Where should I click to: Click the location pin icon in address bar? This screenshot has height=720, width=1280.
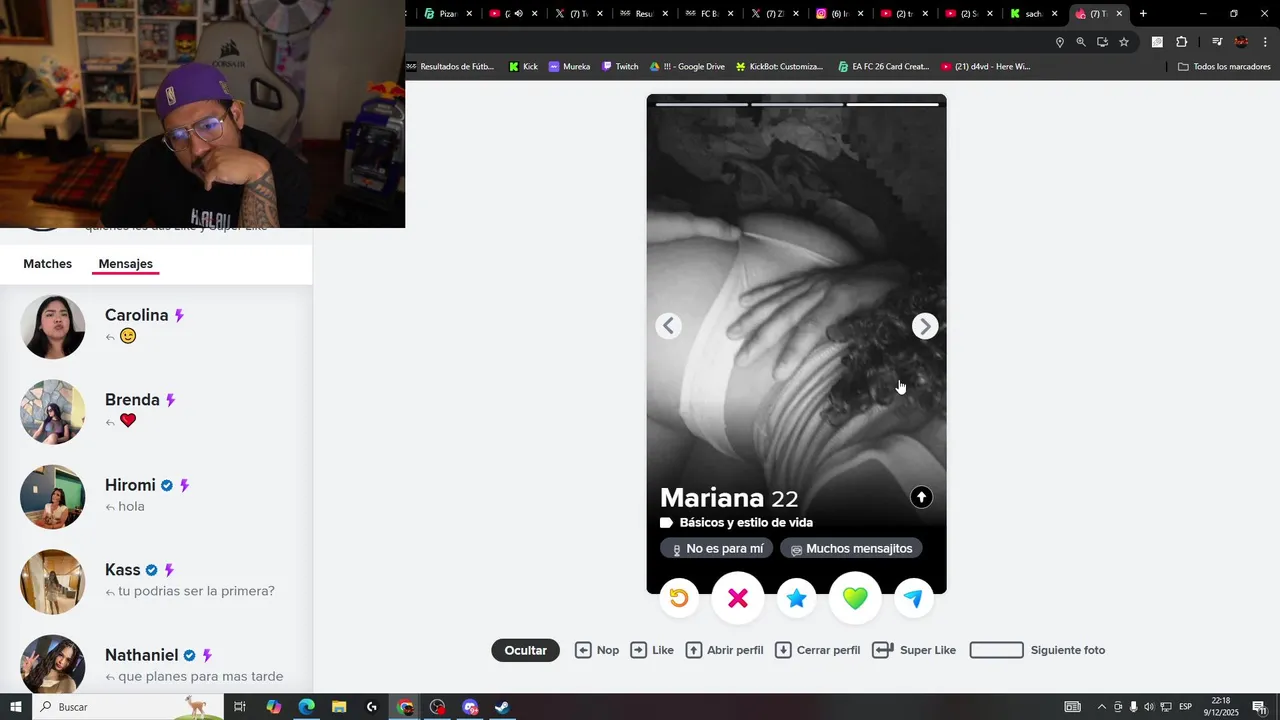point(1060,42)
